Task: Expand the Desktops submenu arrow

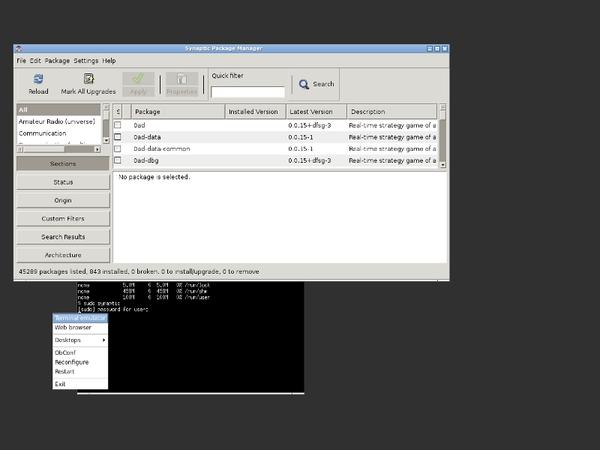Action: (104, 340)
